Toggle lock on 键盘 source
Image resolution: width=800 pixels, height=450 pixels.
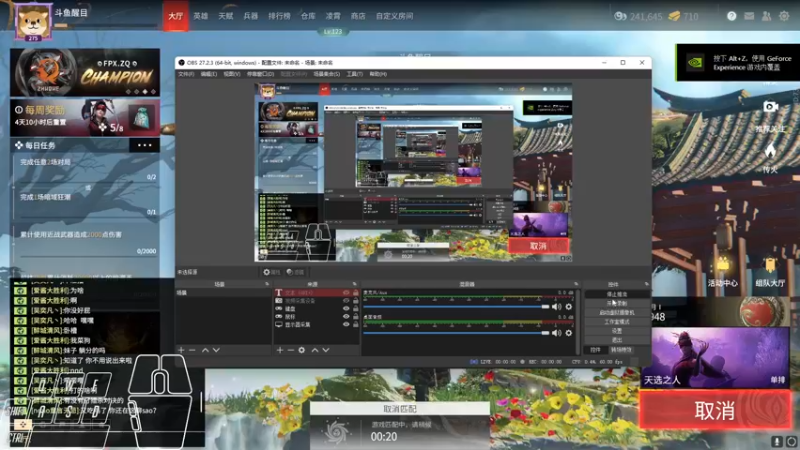pos(356,309)
